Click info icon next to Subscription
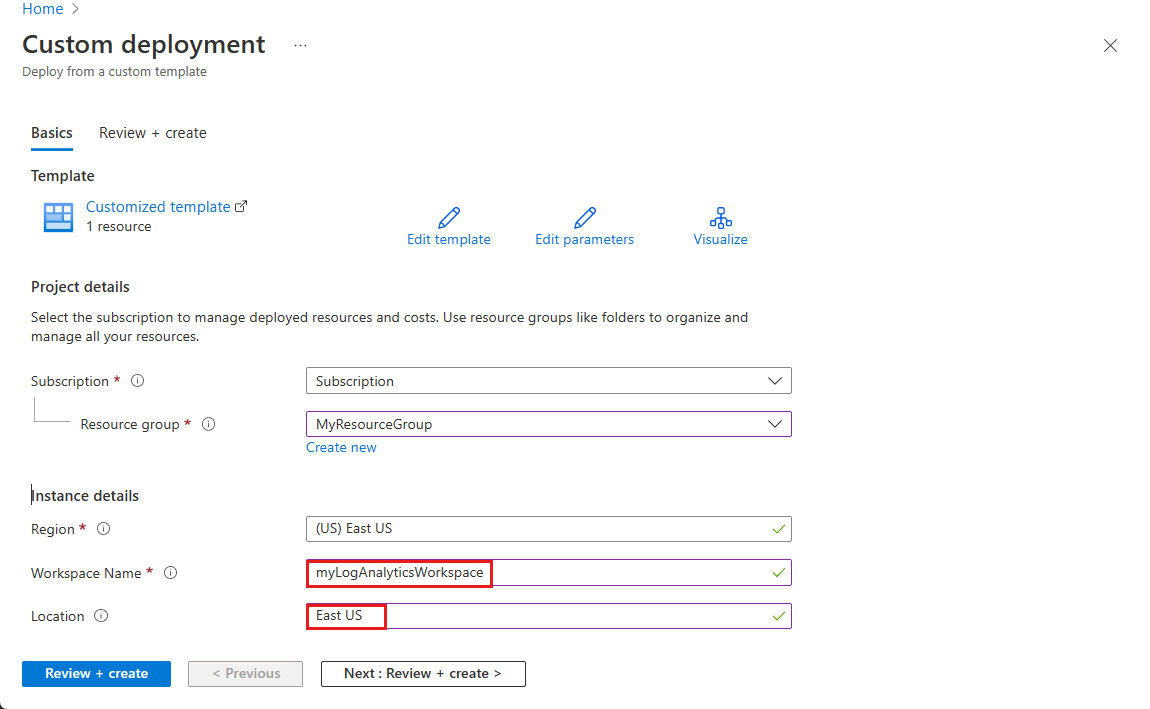 [138, 381]
